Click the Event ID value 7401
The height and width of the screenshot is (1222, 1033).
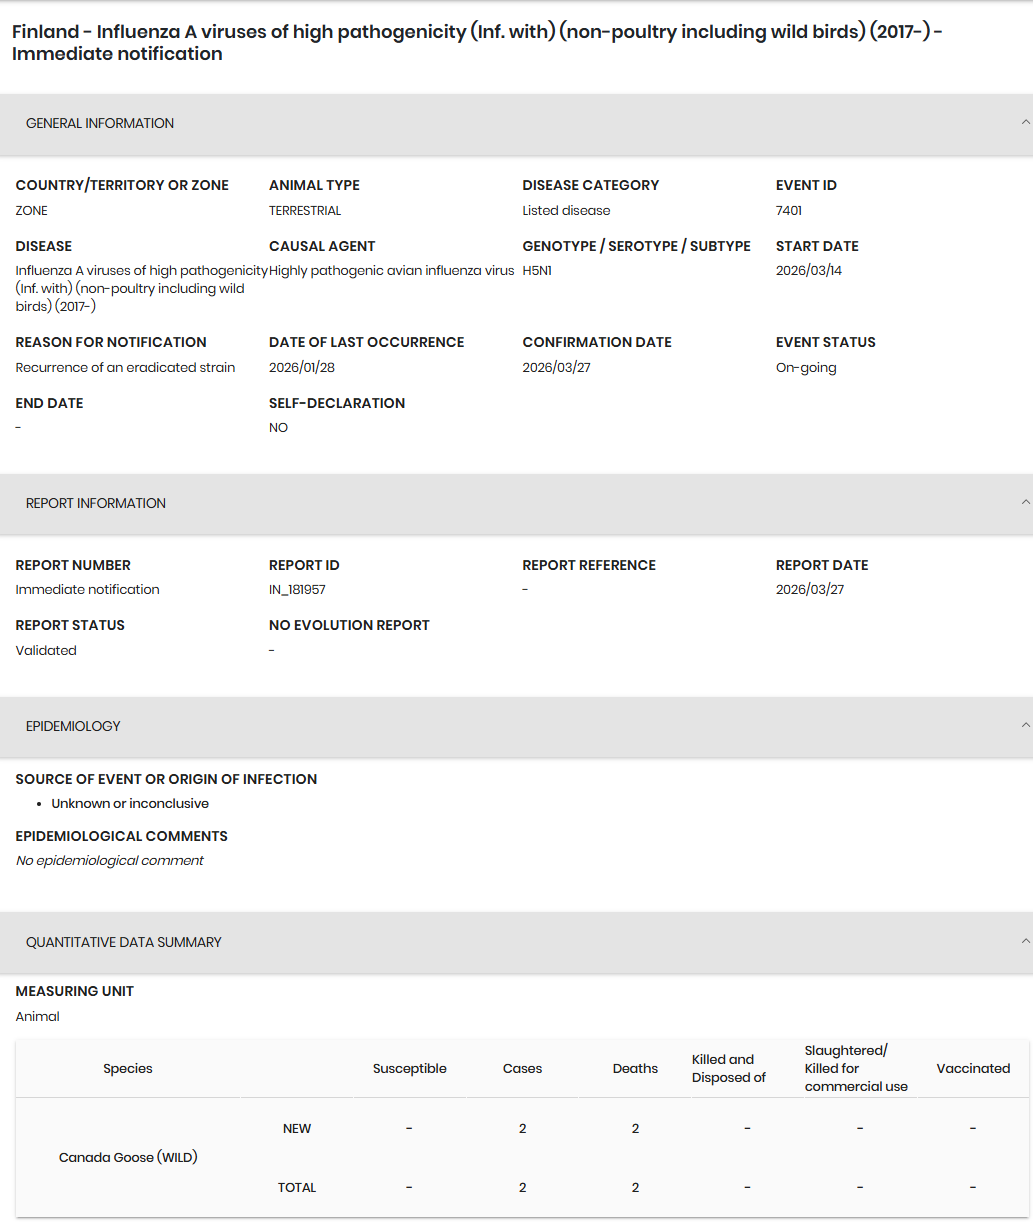[789, 211]
